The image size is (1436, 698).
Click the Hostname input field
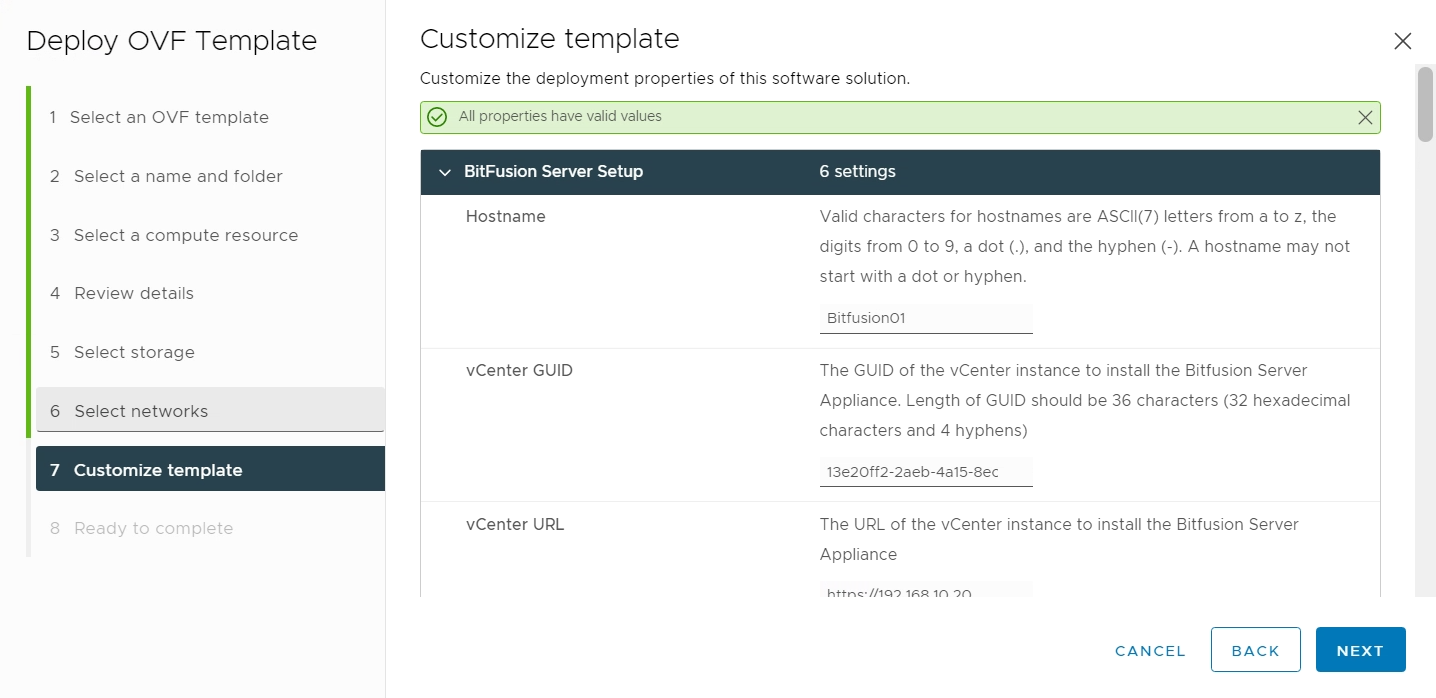tap(926, 318)
